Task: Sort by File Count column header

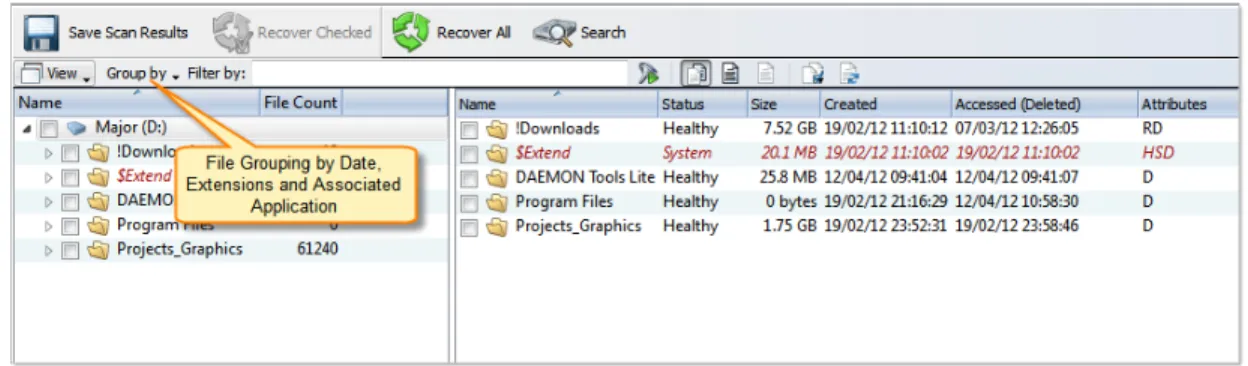Action: click(300, 102)
